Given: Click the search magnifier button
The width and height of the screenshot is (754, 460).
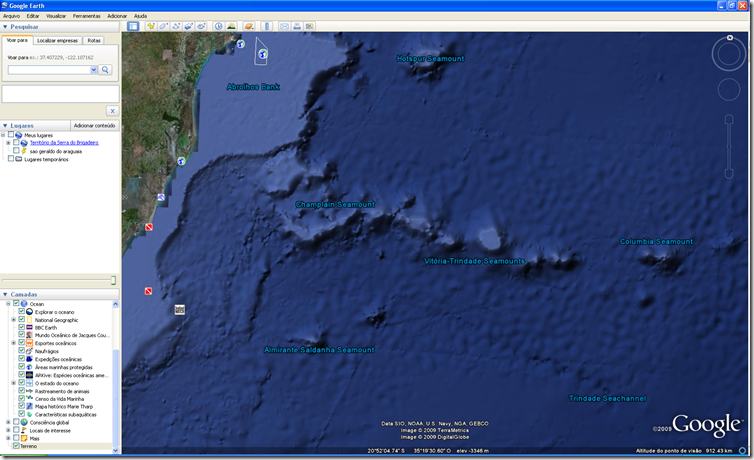Looking at the screenshot, I should (105, 70).
